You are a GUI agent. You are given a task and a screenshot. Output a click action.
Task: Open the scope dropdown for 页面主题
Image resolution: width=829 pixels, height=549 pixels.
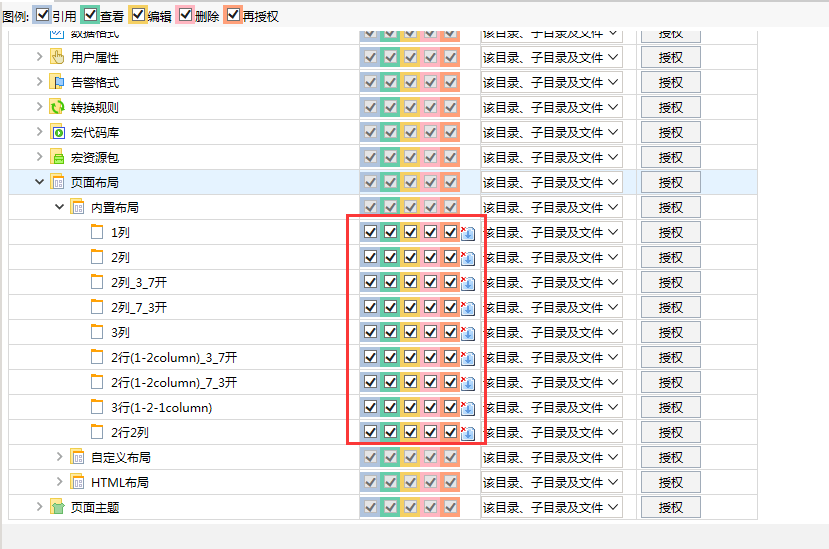(551, 507)
